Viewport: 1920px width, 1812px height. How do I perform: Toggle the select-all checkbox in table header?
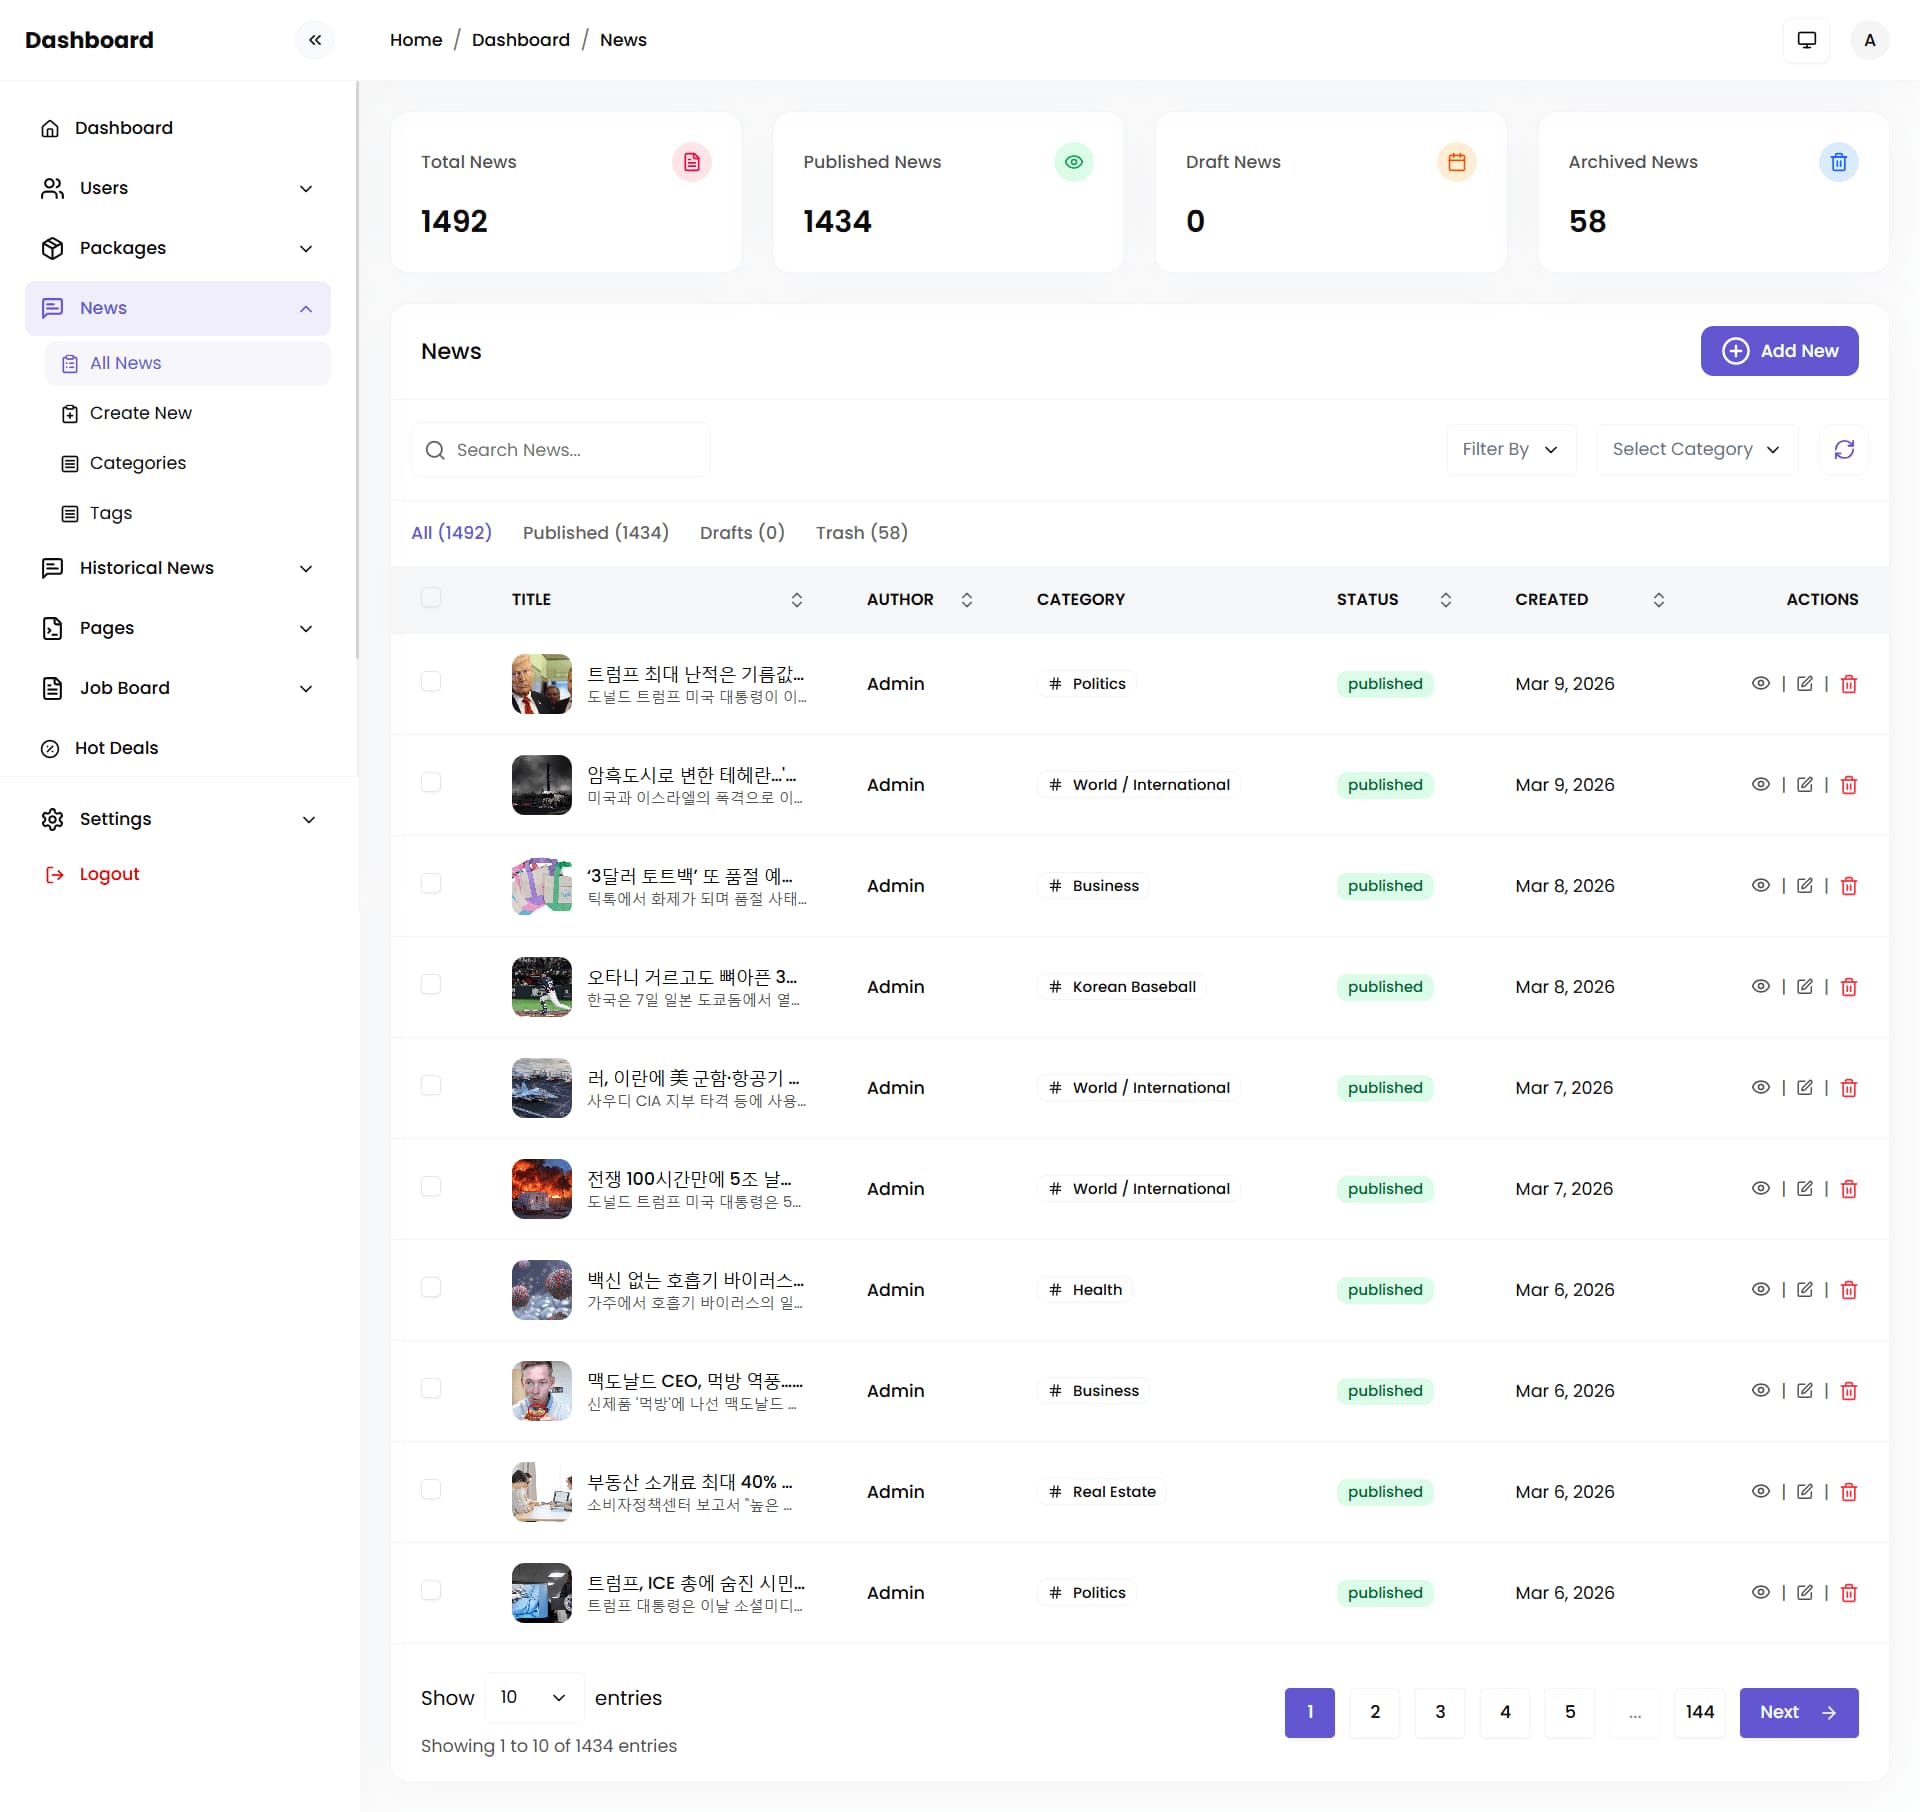pos(431,597)
